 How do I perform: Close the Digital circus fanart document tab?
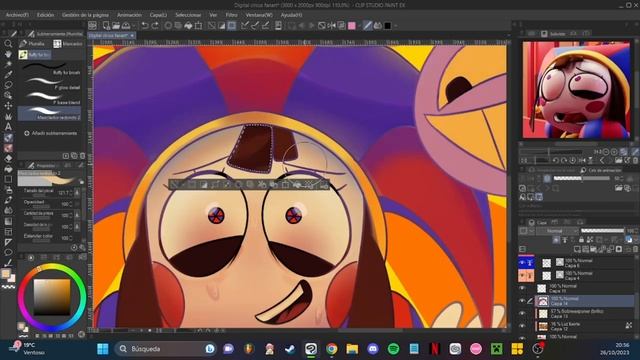click(x=132, y=36)
